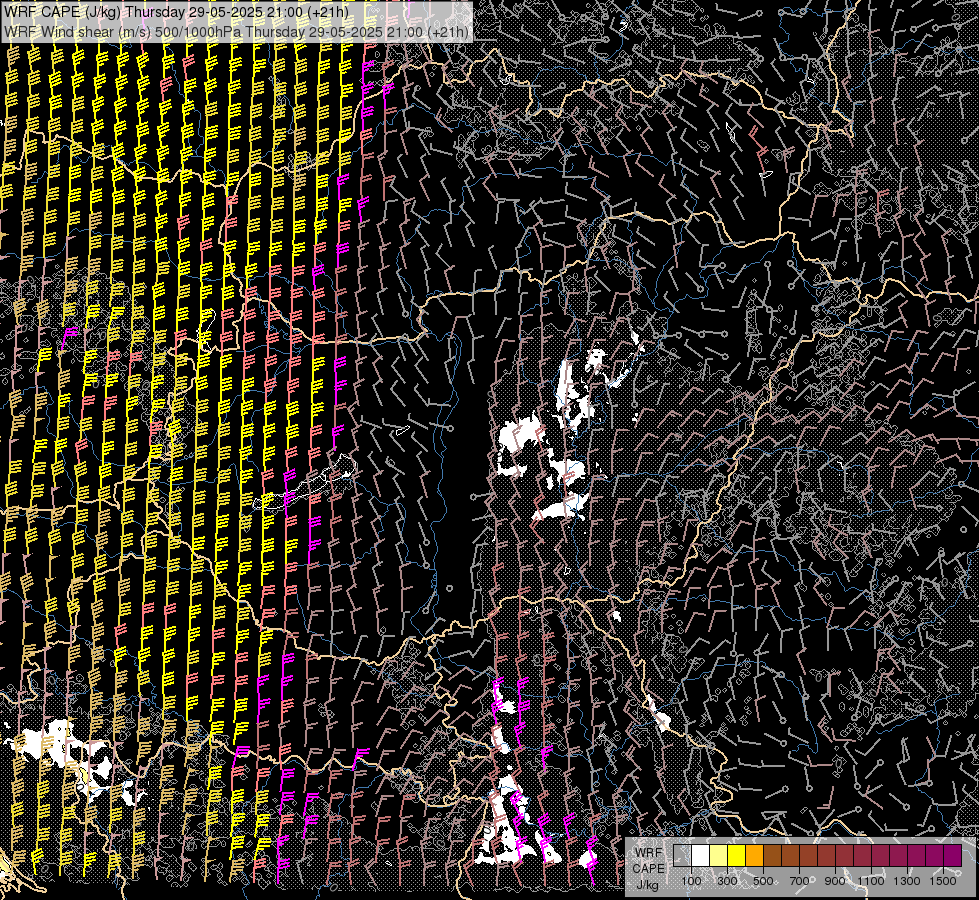Click the 300 legend tick label
This screenshot has height=900, width=979.
coord(727,881)
